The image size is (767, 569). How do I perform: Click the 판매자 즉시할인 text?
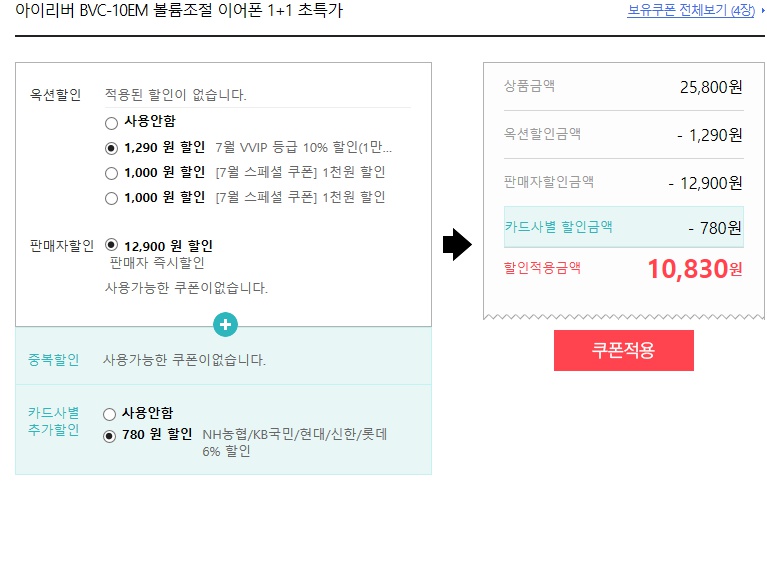tap(157, 263)
